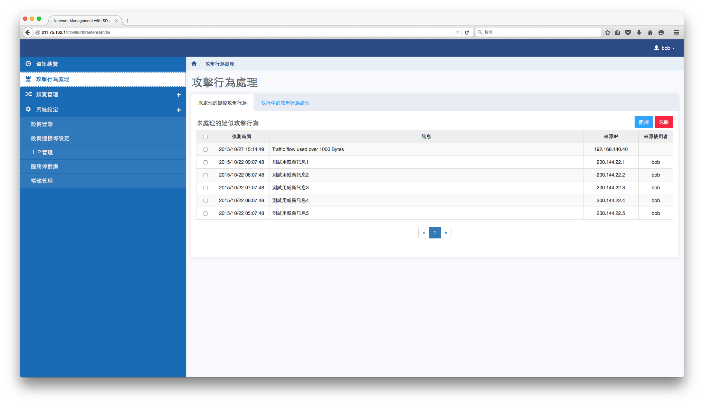
Task: Expand the shuffle-icon sidebar section with its plus
Action: pos(179,95)
